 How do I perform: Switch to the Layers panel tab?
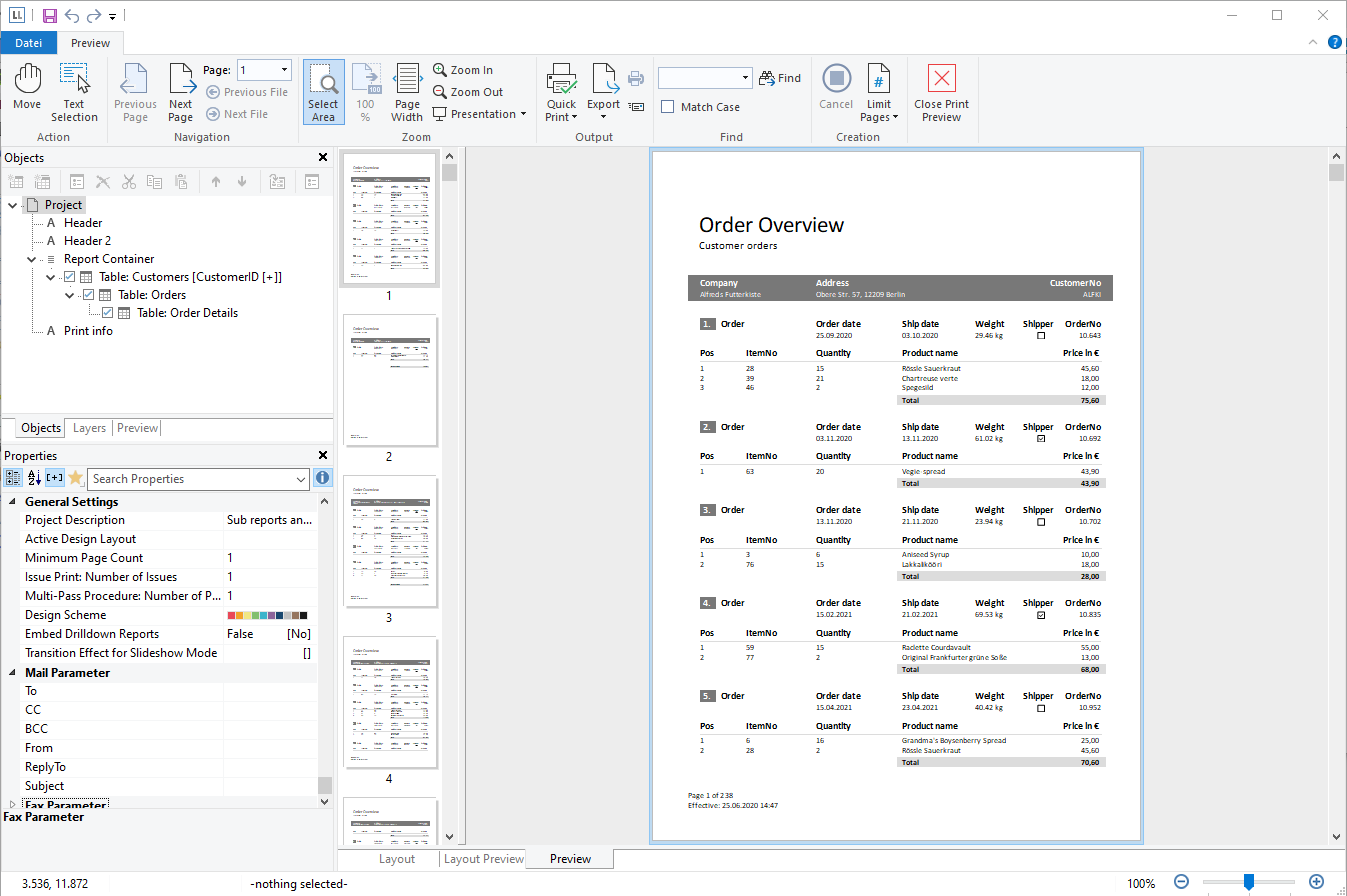pos(89,428)
